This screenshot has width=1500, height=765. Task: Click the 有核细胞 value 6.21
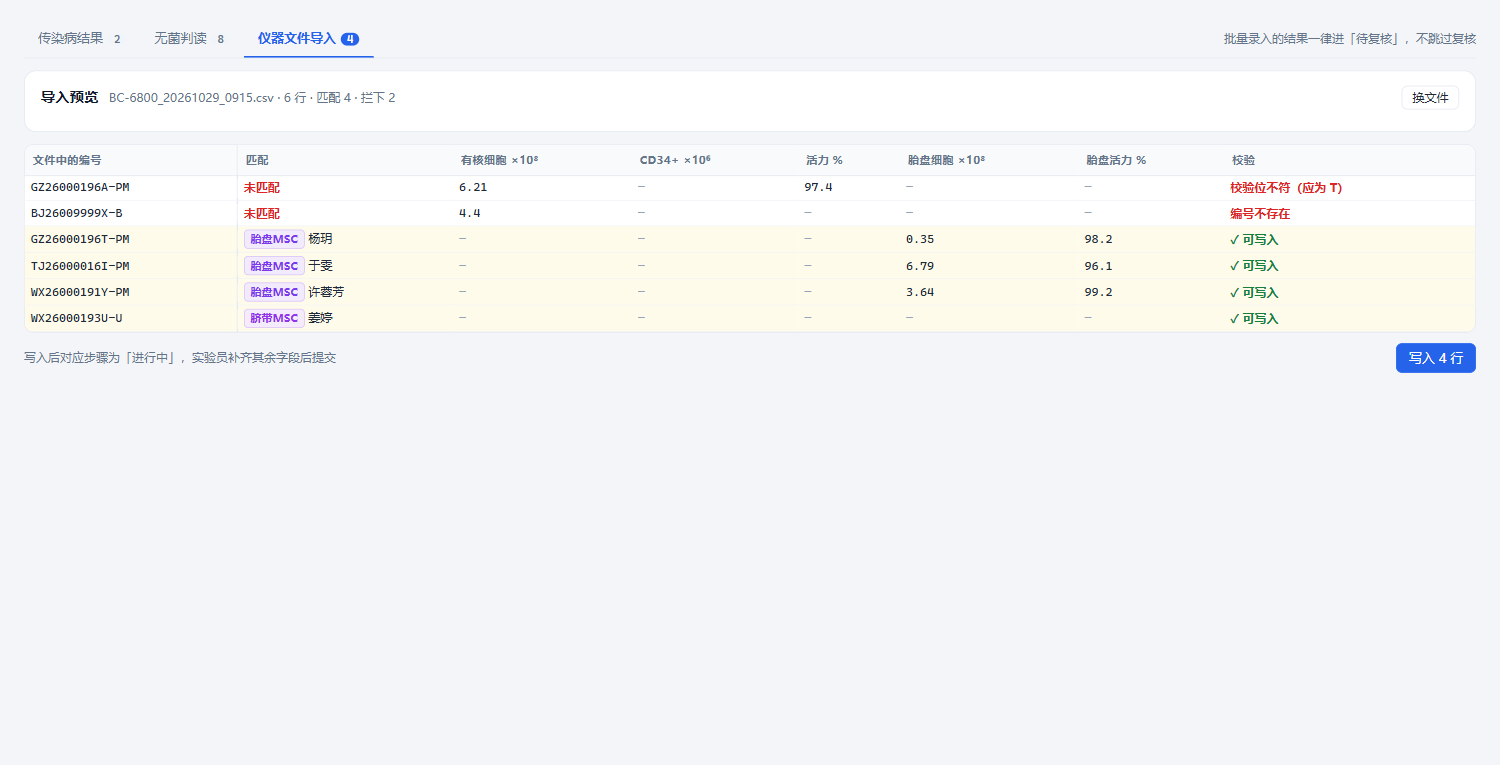(x=473, y=187)
